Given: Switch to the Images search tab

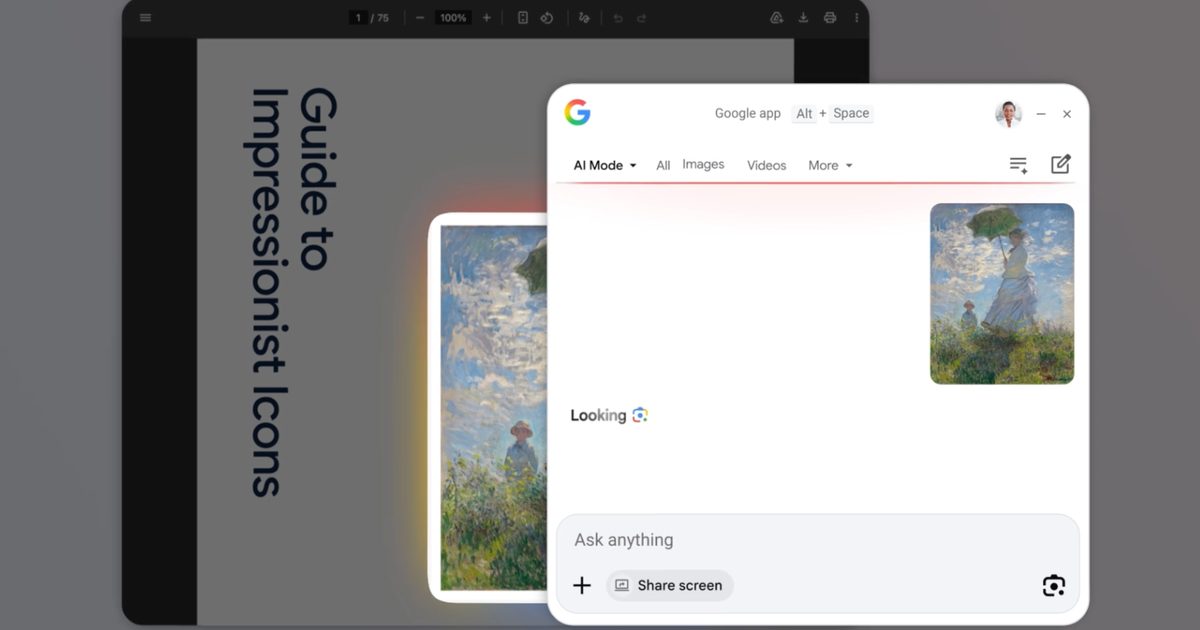Looking at the screenshot, I should point(703,164).
